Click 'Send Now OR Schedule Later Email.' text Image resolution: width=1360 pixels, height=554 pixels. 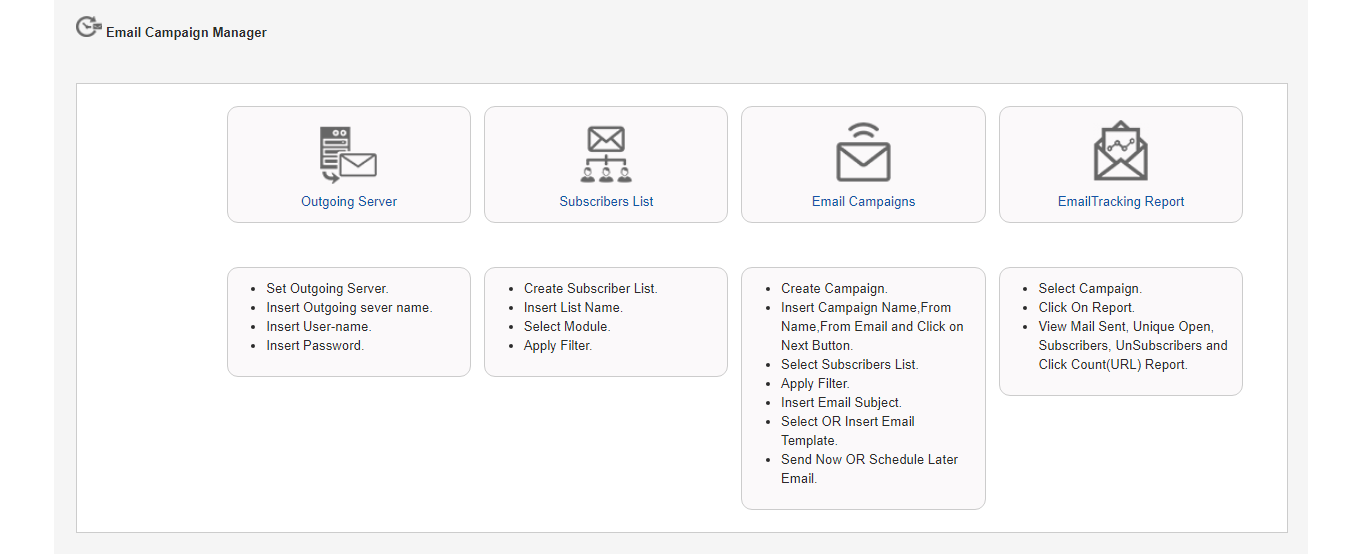click(x=869, y=469)
